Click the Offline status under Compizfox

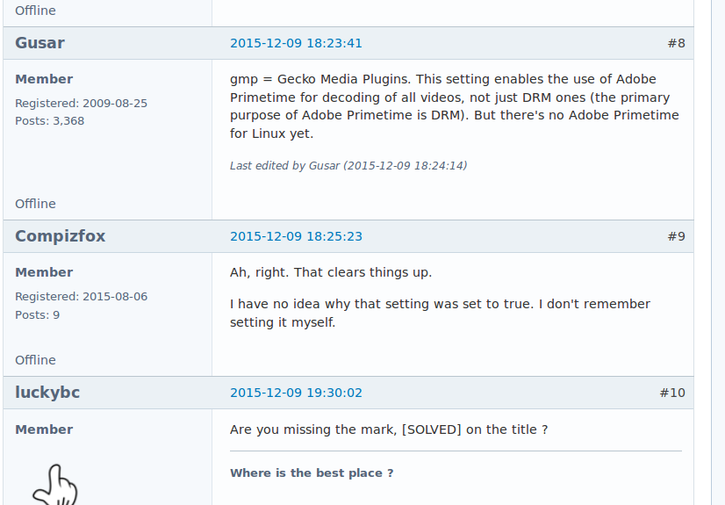click(35, 359)
